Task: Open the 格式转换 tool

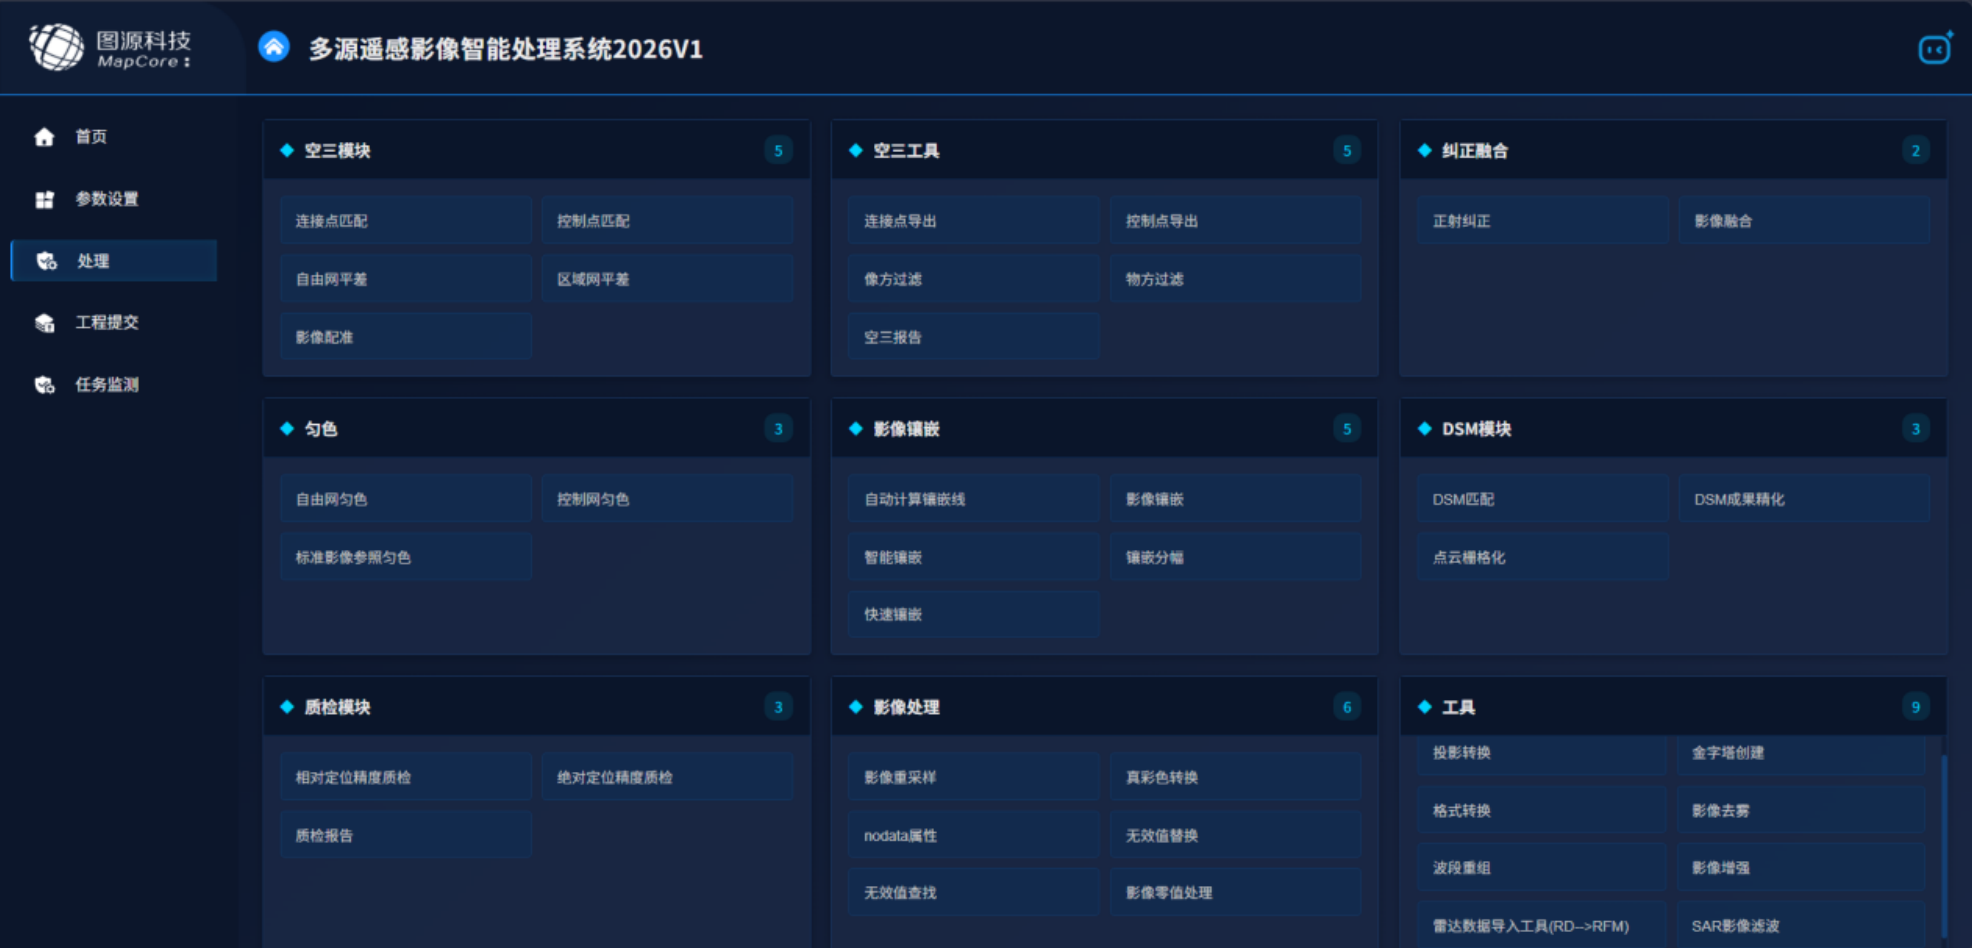Action: pyautogui.click(x=1542, y=811)
